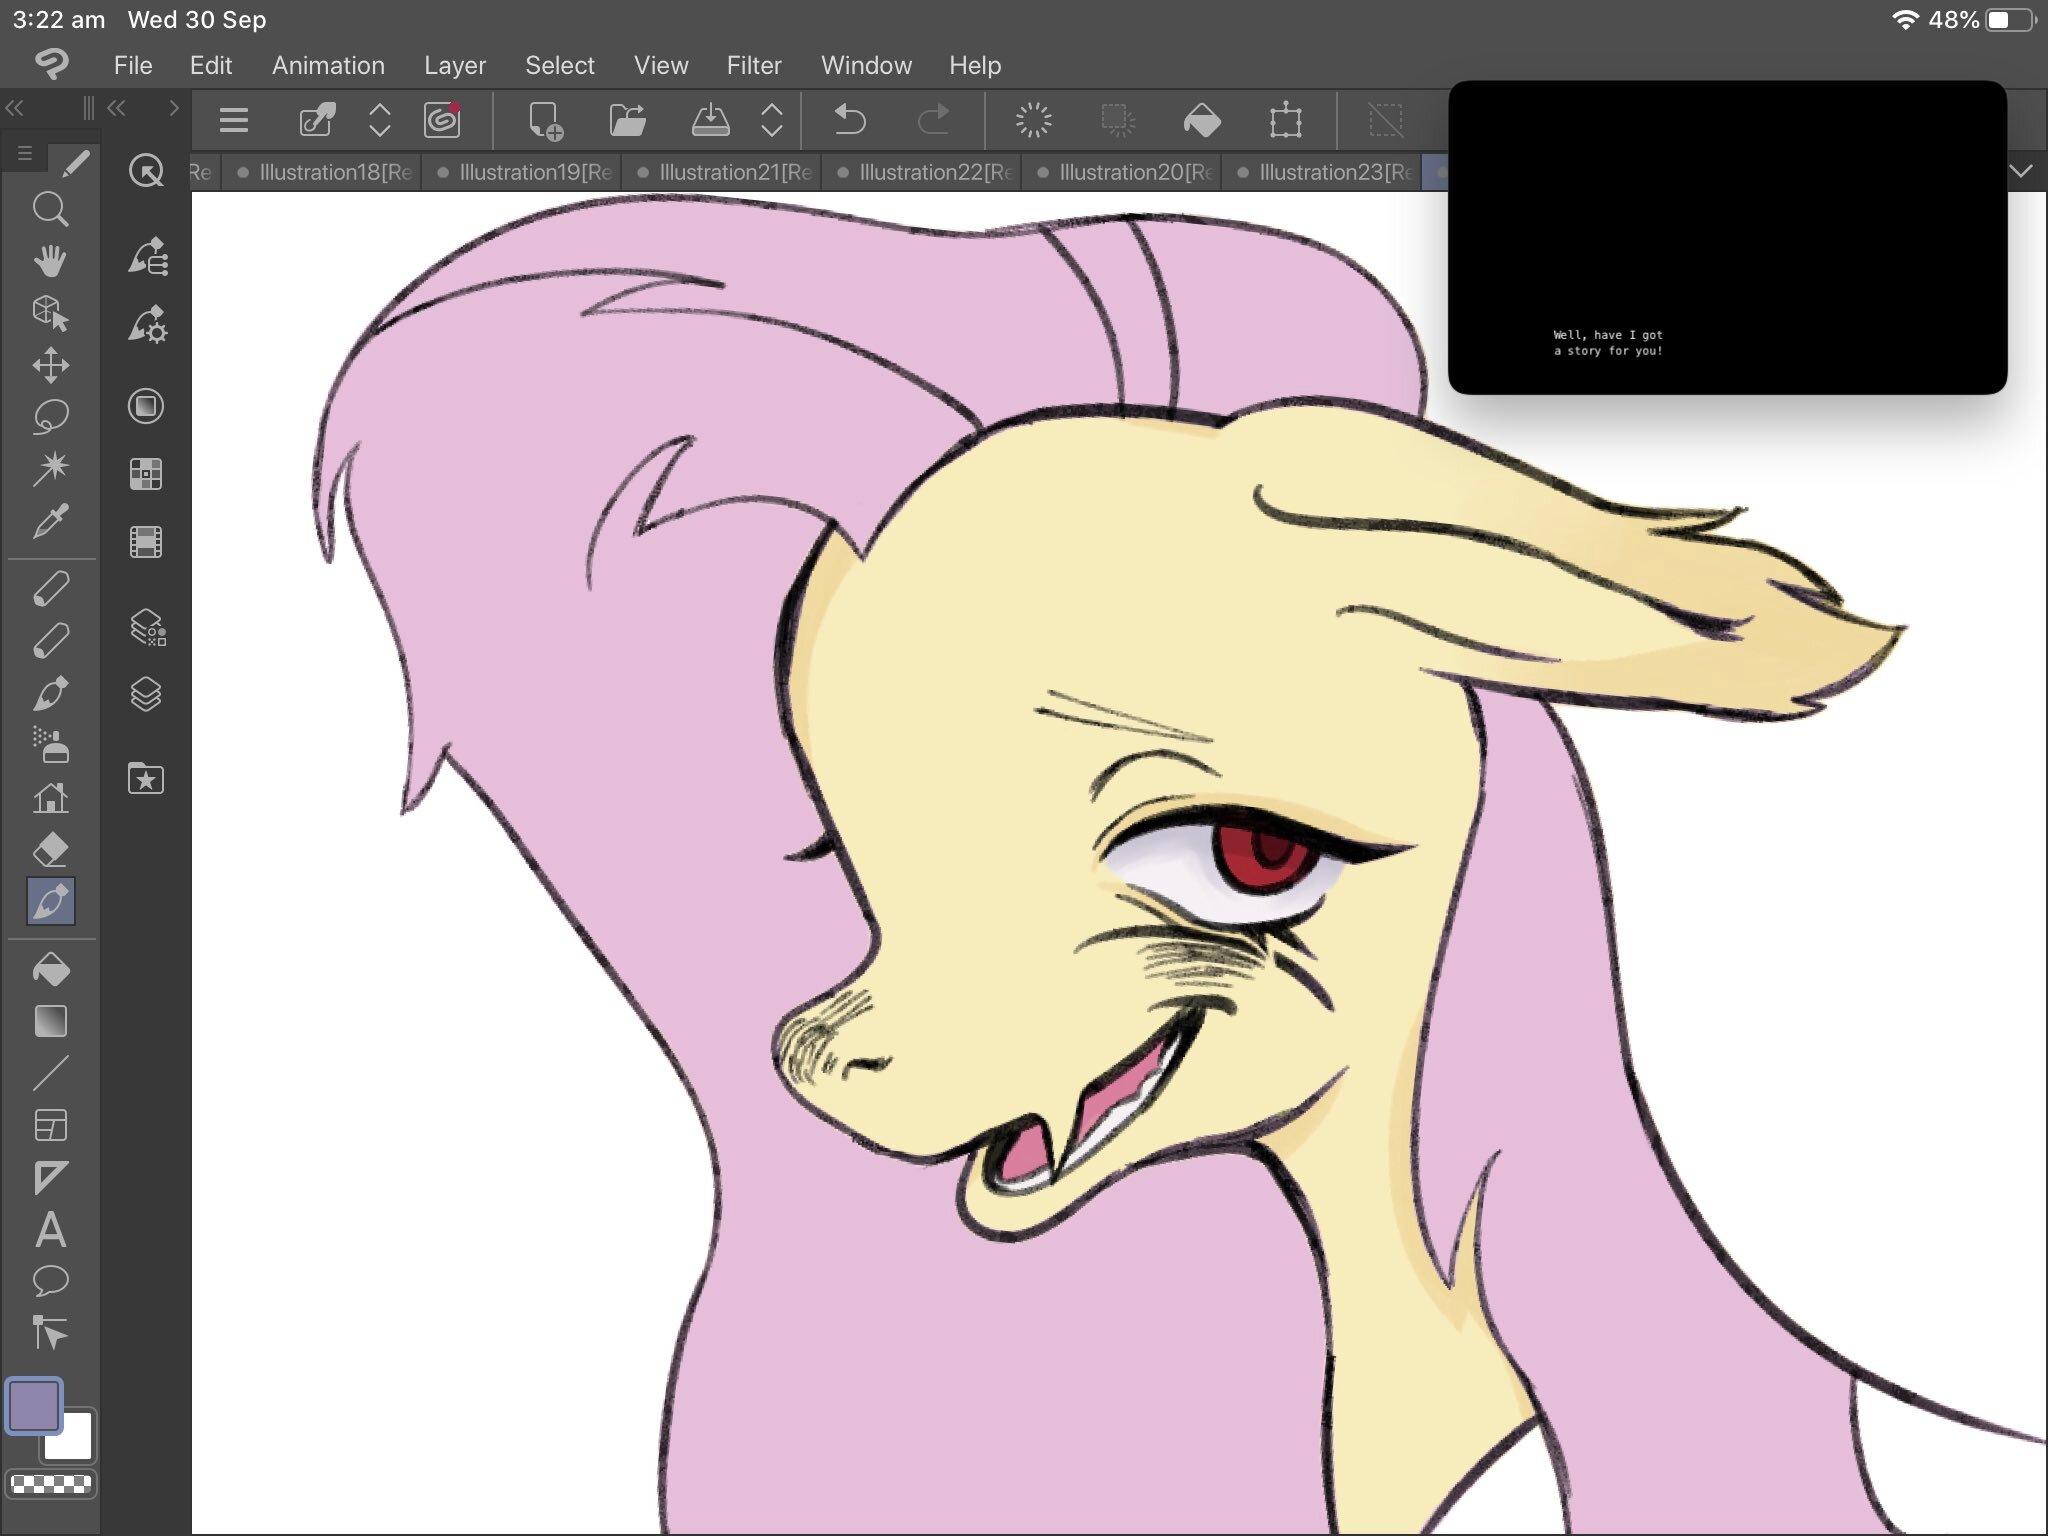This screenshot has width=2048, height=1536.
Task: Choose the purple main color swatch
Action: [x=34, y=1405]
